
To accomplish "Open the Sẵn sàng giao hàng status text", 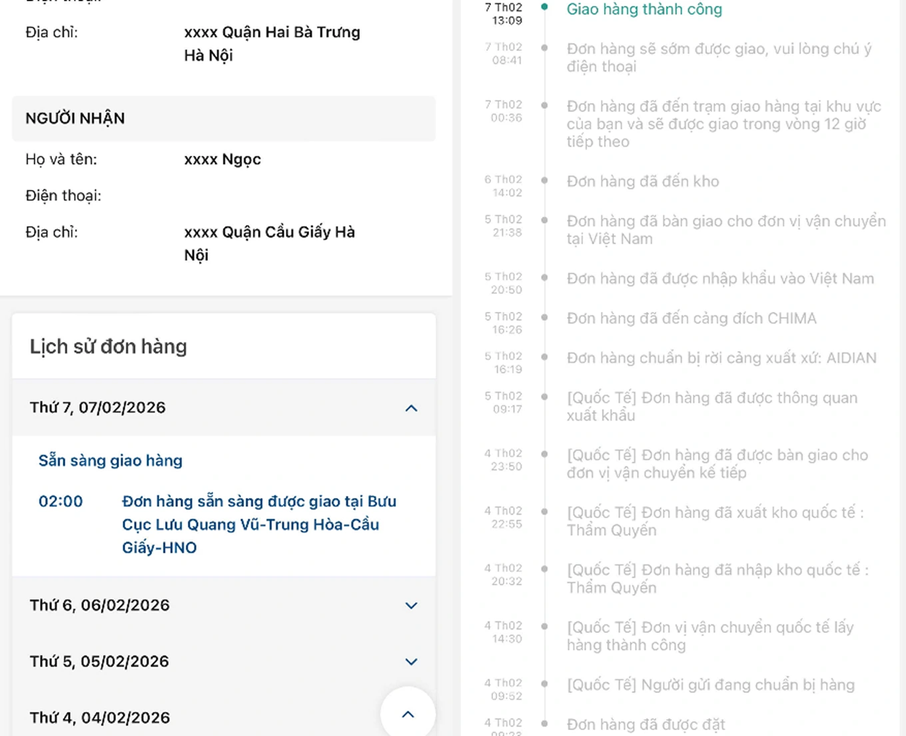I will 110,461.
